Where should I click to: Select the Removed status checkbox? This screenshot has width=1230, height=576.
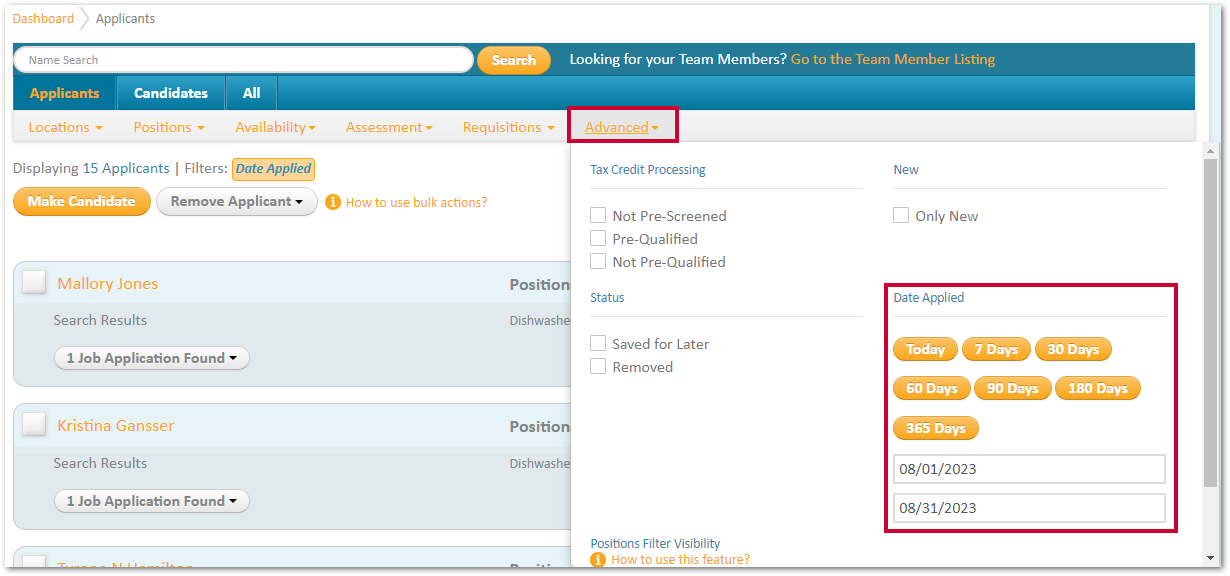(x=598, y=366)
